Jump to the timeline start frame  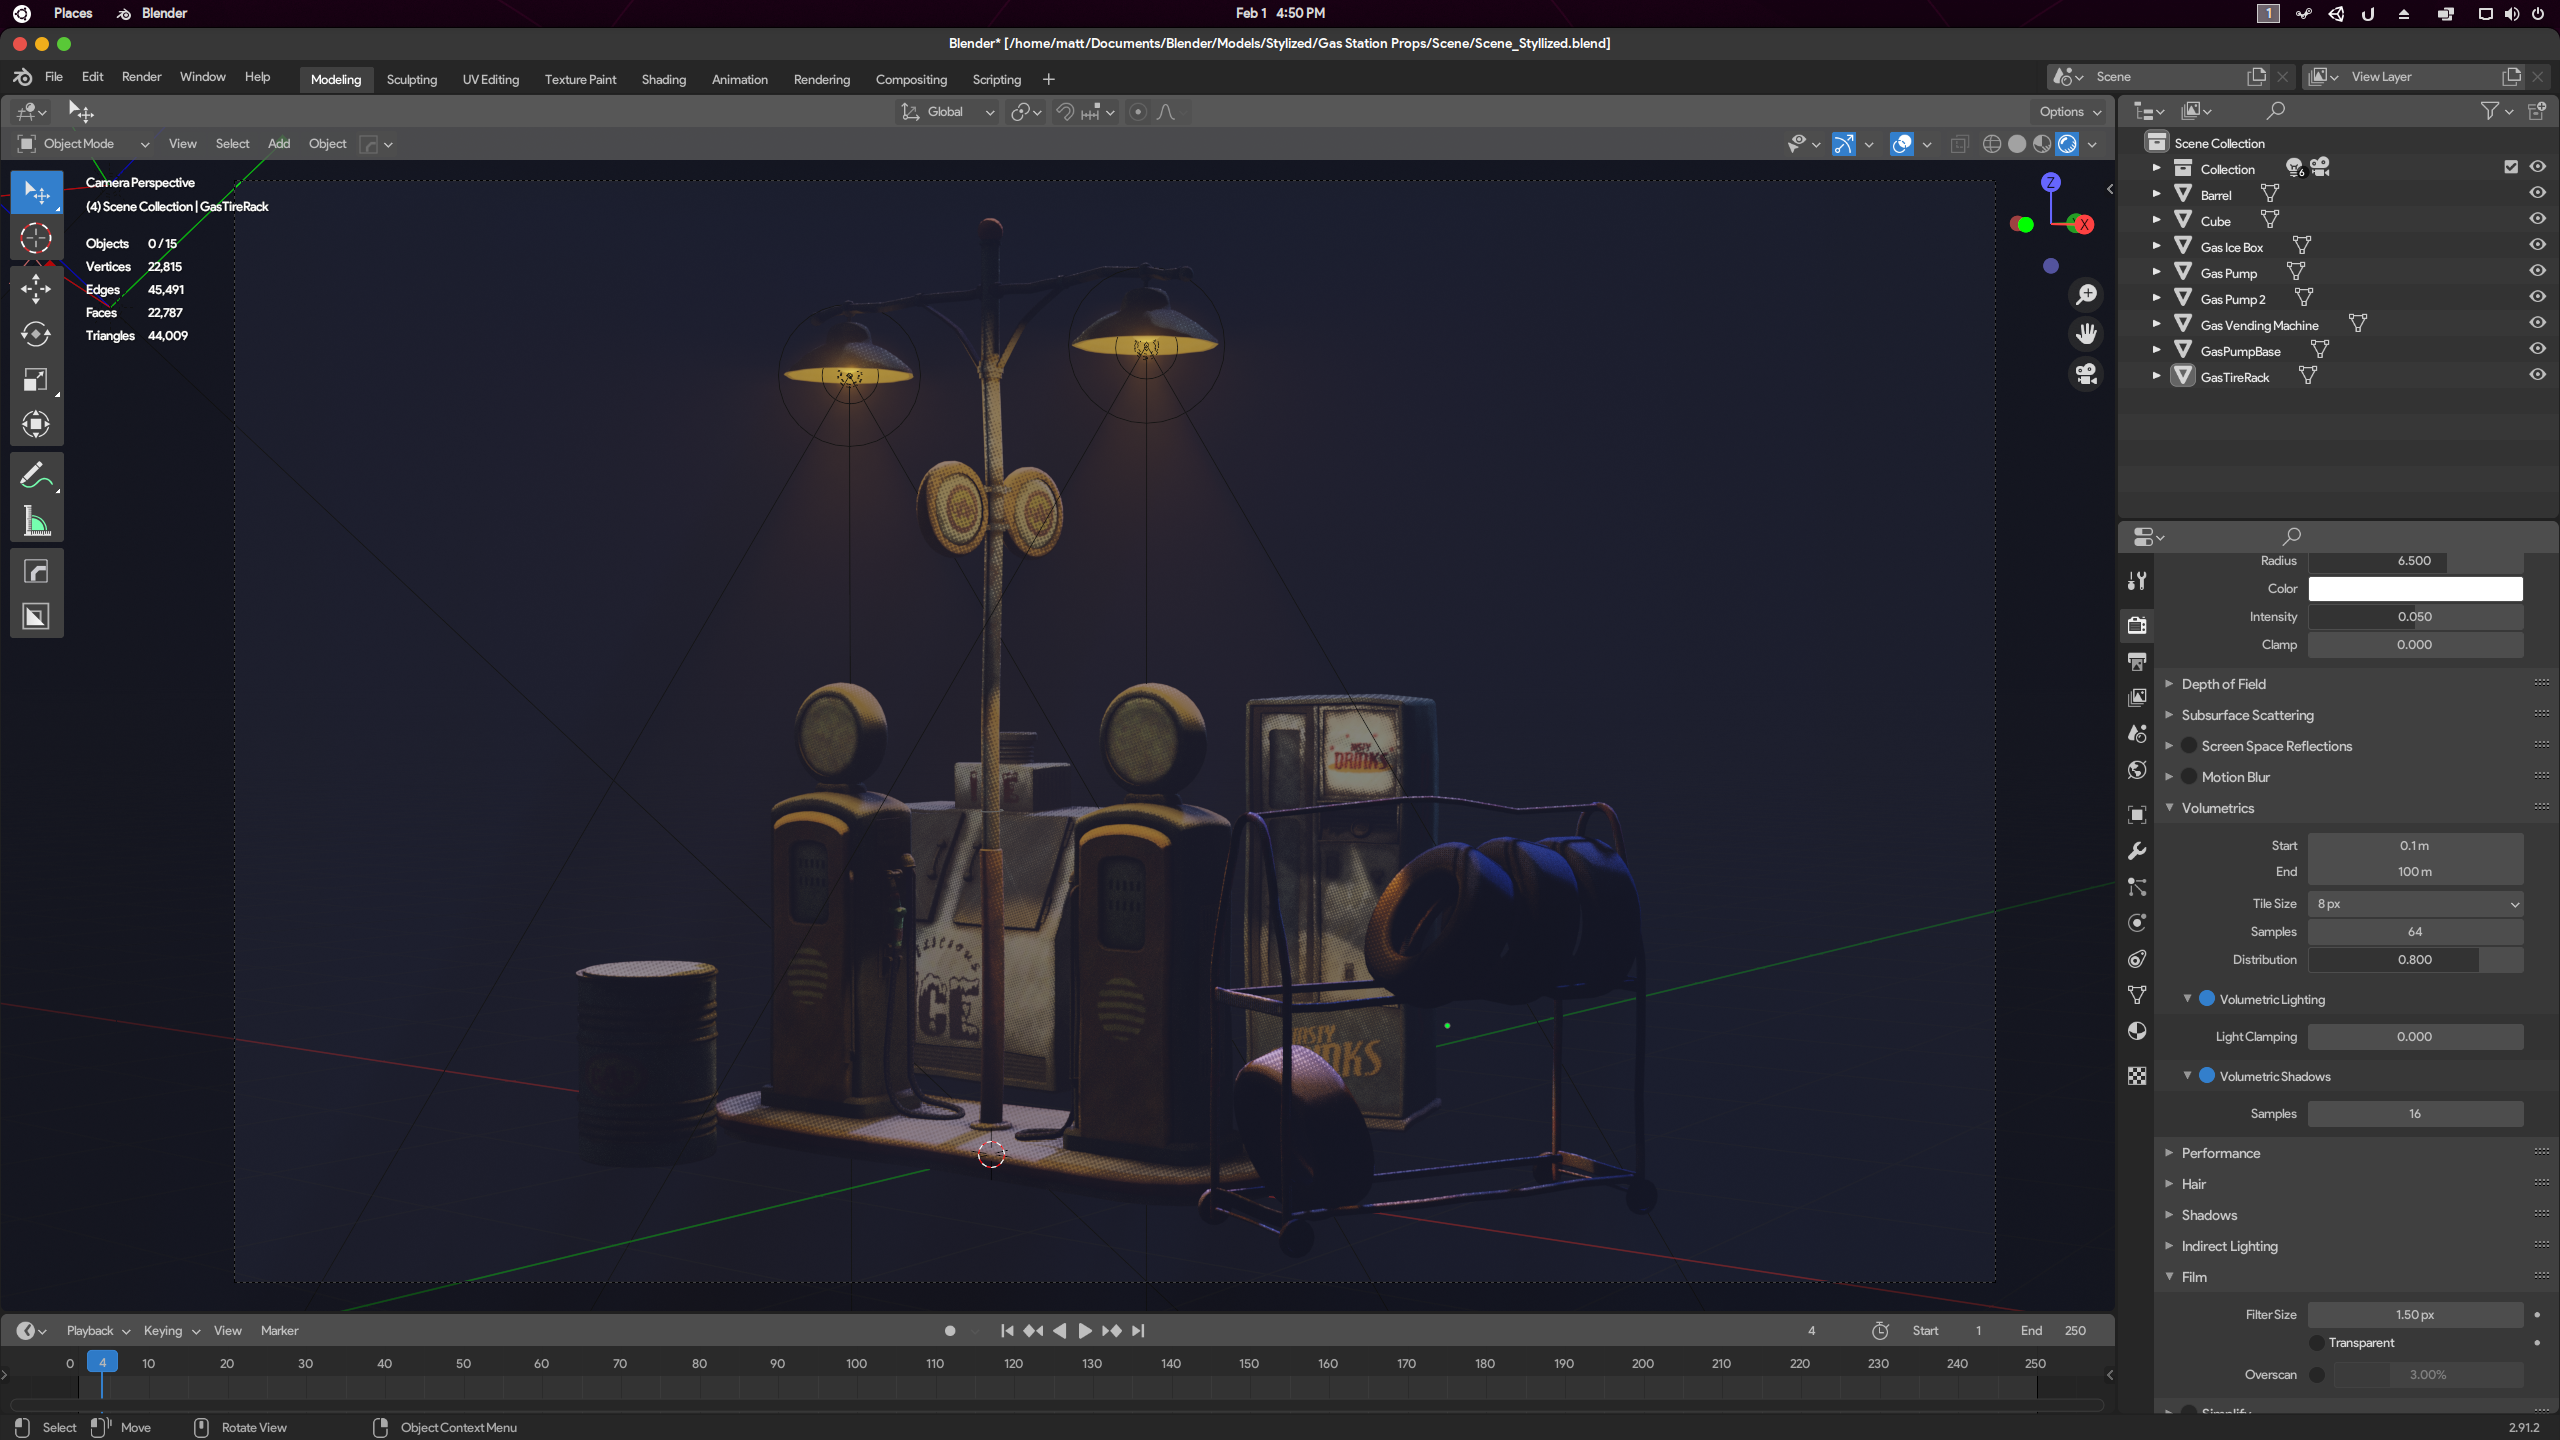coord(1007,1330)
